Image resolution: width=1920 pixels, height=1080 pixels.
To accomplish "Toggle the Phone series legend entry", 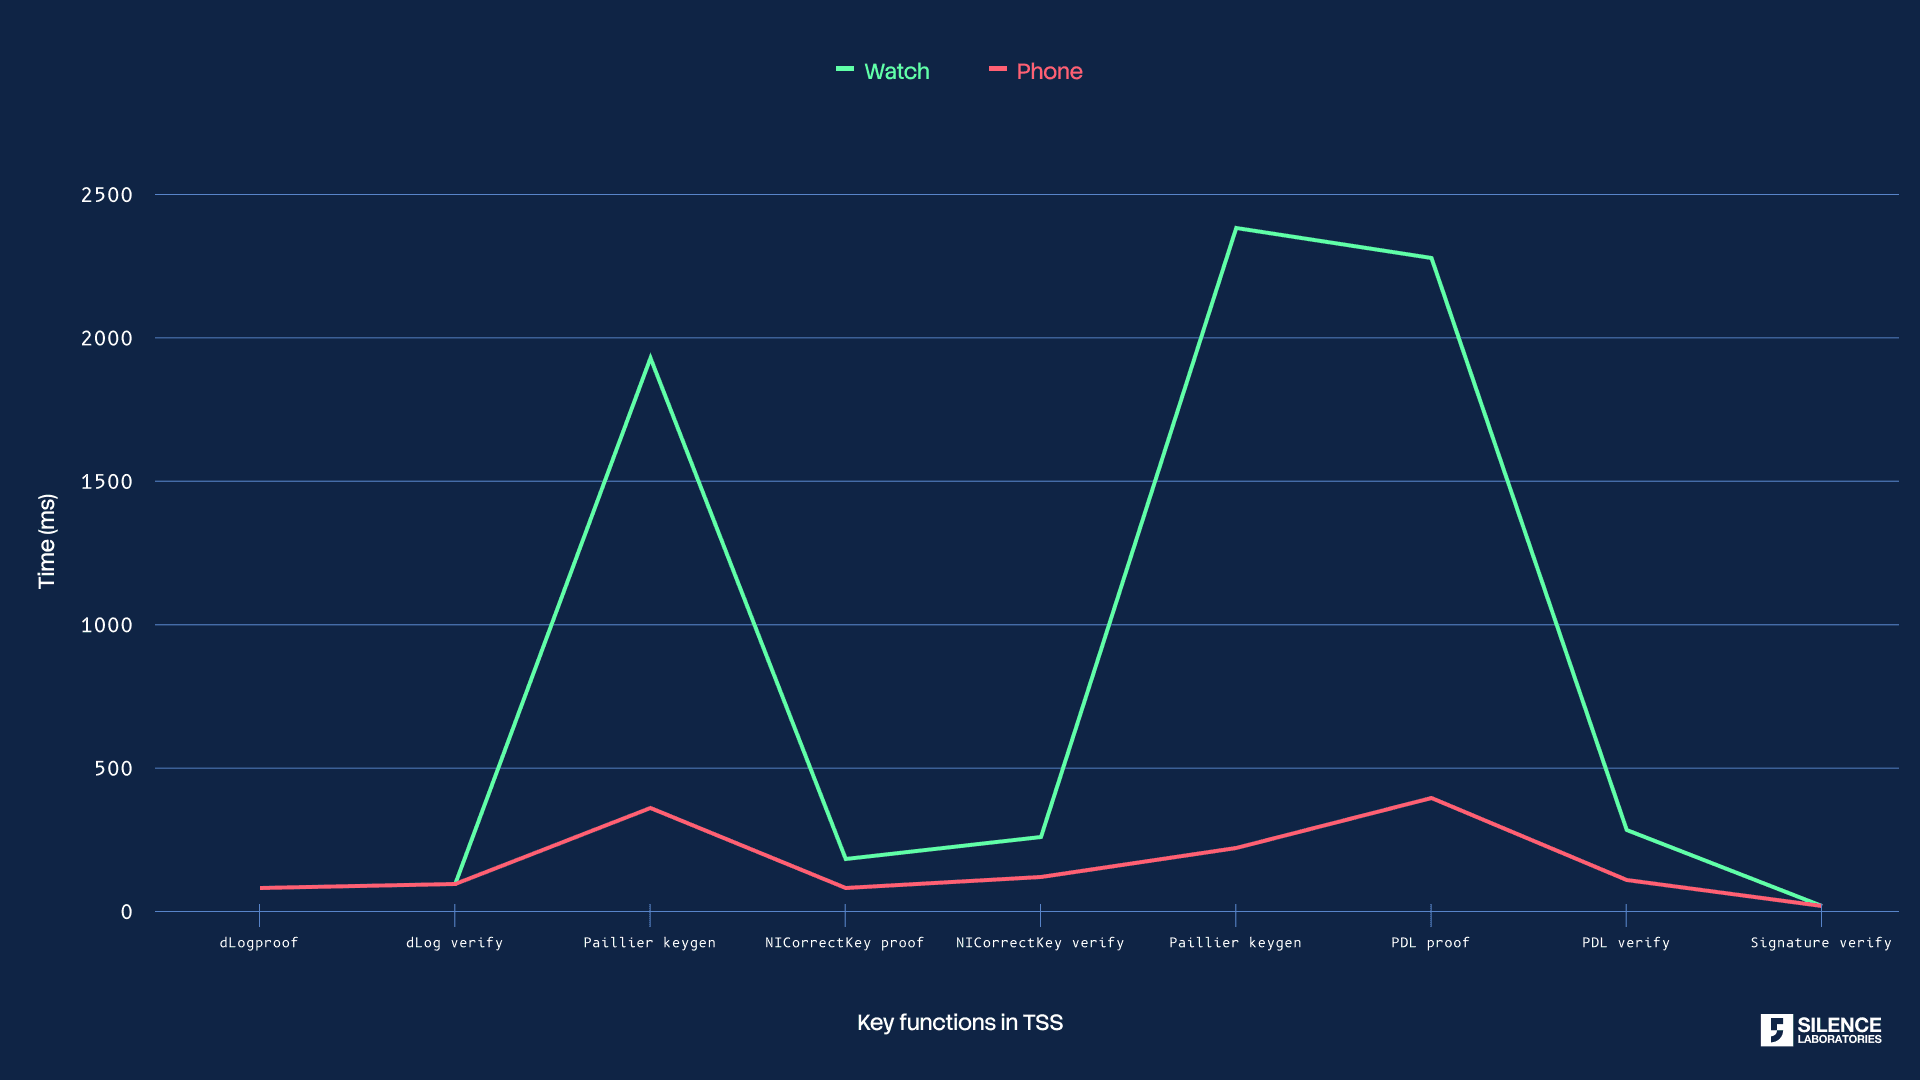I will tap(1048, 71).
